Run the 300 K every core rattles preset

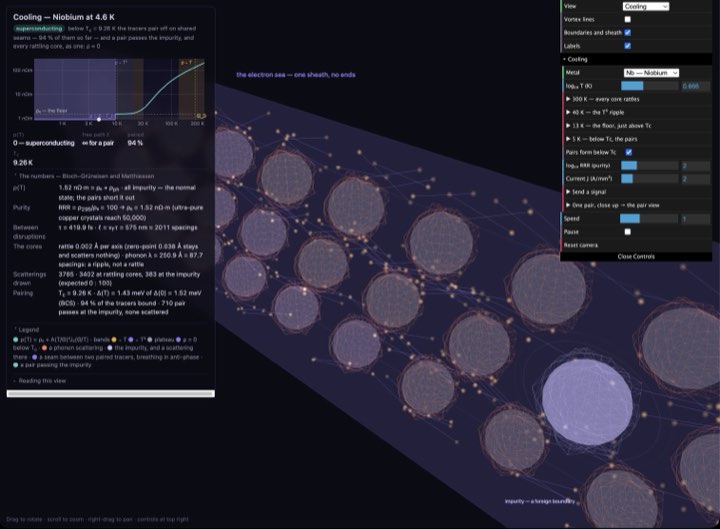pyautogui.click(x=636, y=99)
